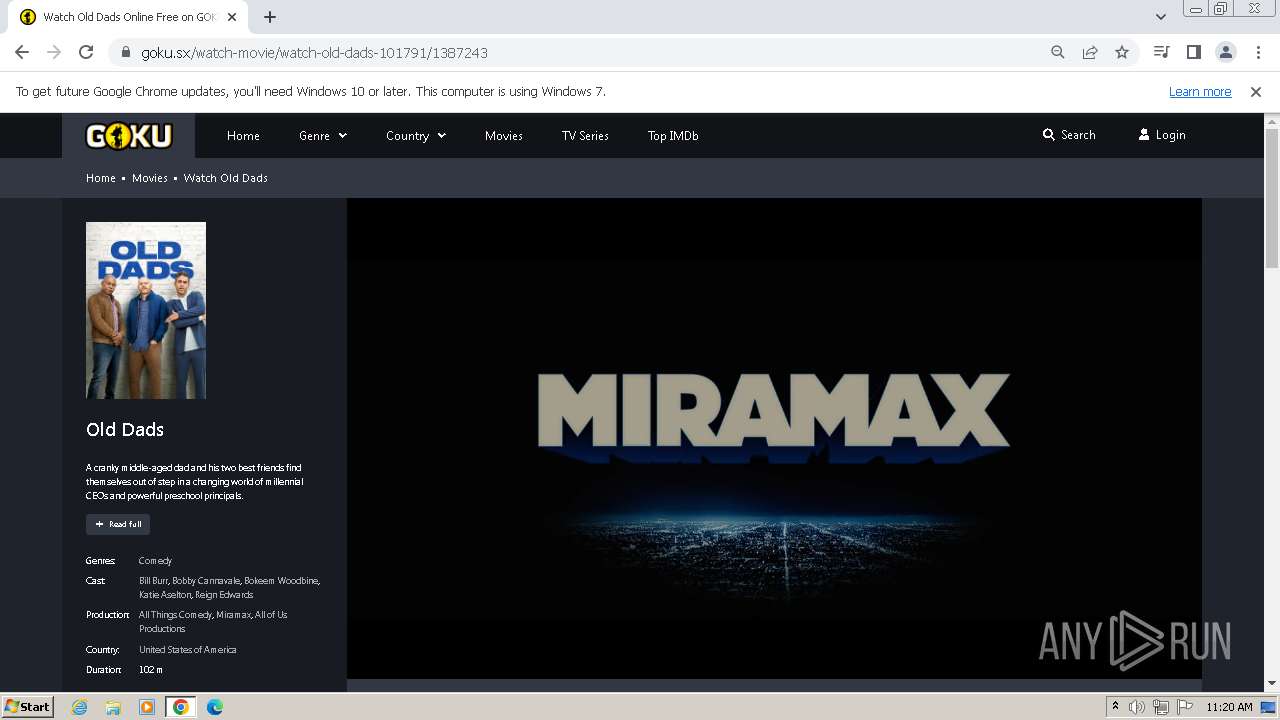Go back using browser back arrow
Viewport: 1280px width, 720px height.
pos(22,52)
